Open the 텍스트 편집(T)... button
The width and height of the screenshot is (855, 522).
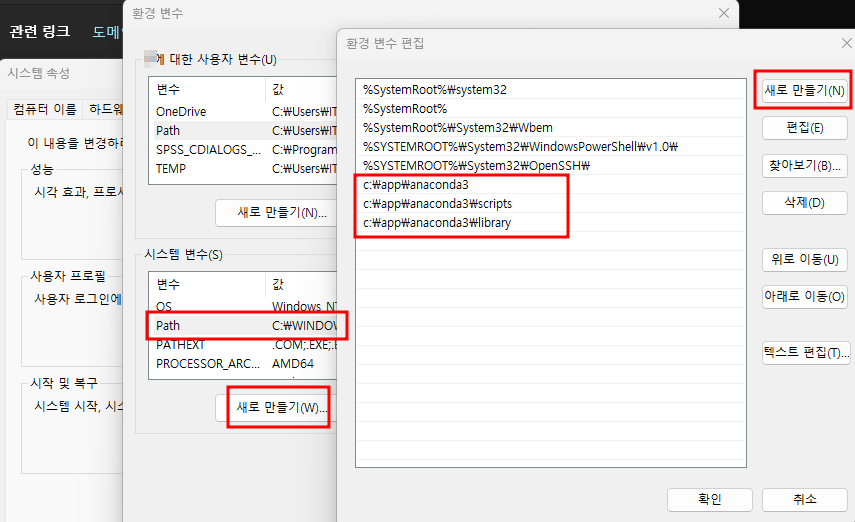[806, 353]
